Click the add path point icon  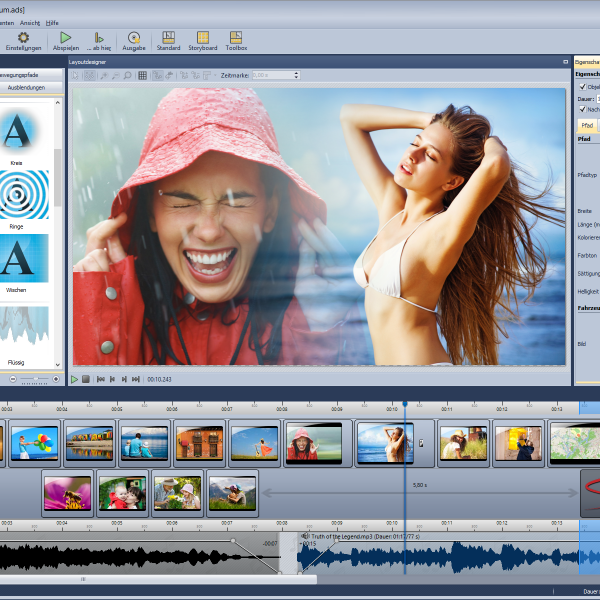coord(184,75)
